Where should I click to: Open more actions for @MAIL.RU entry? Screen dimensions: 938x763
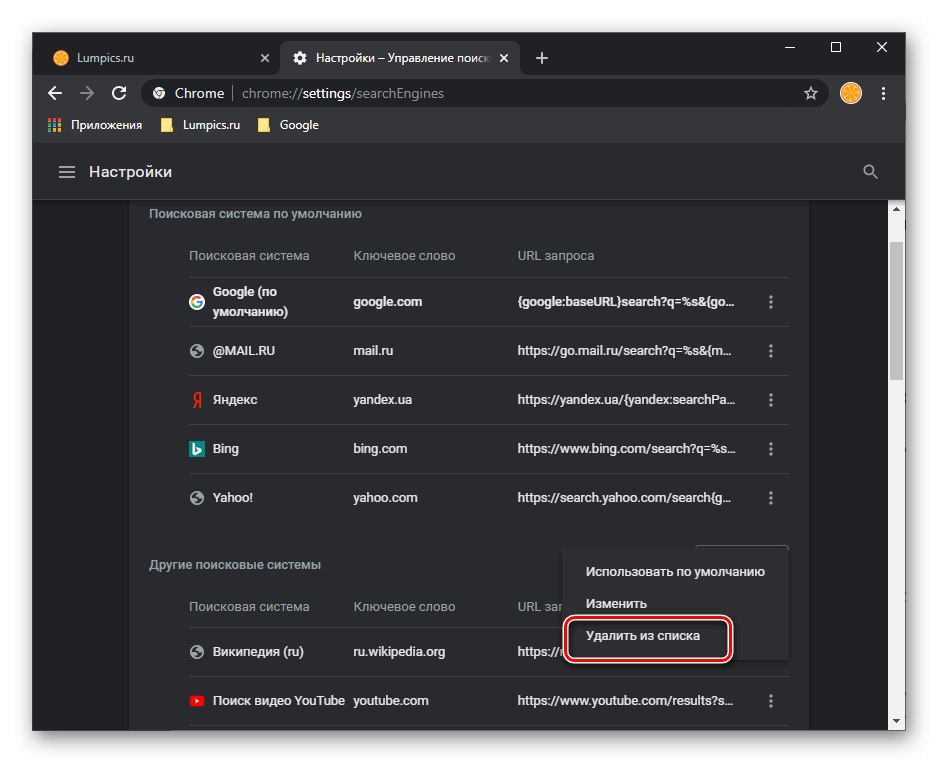pyautogui.click(x=771, y=351)
